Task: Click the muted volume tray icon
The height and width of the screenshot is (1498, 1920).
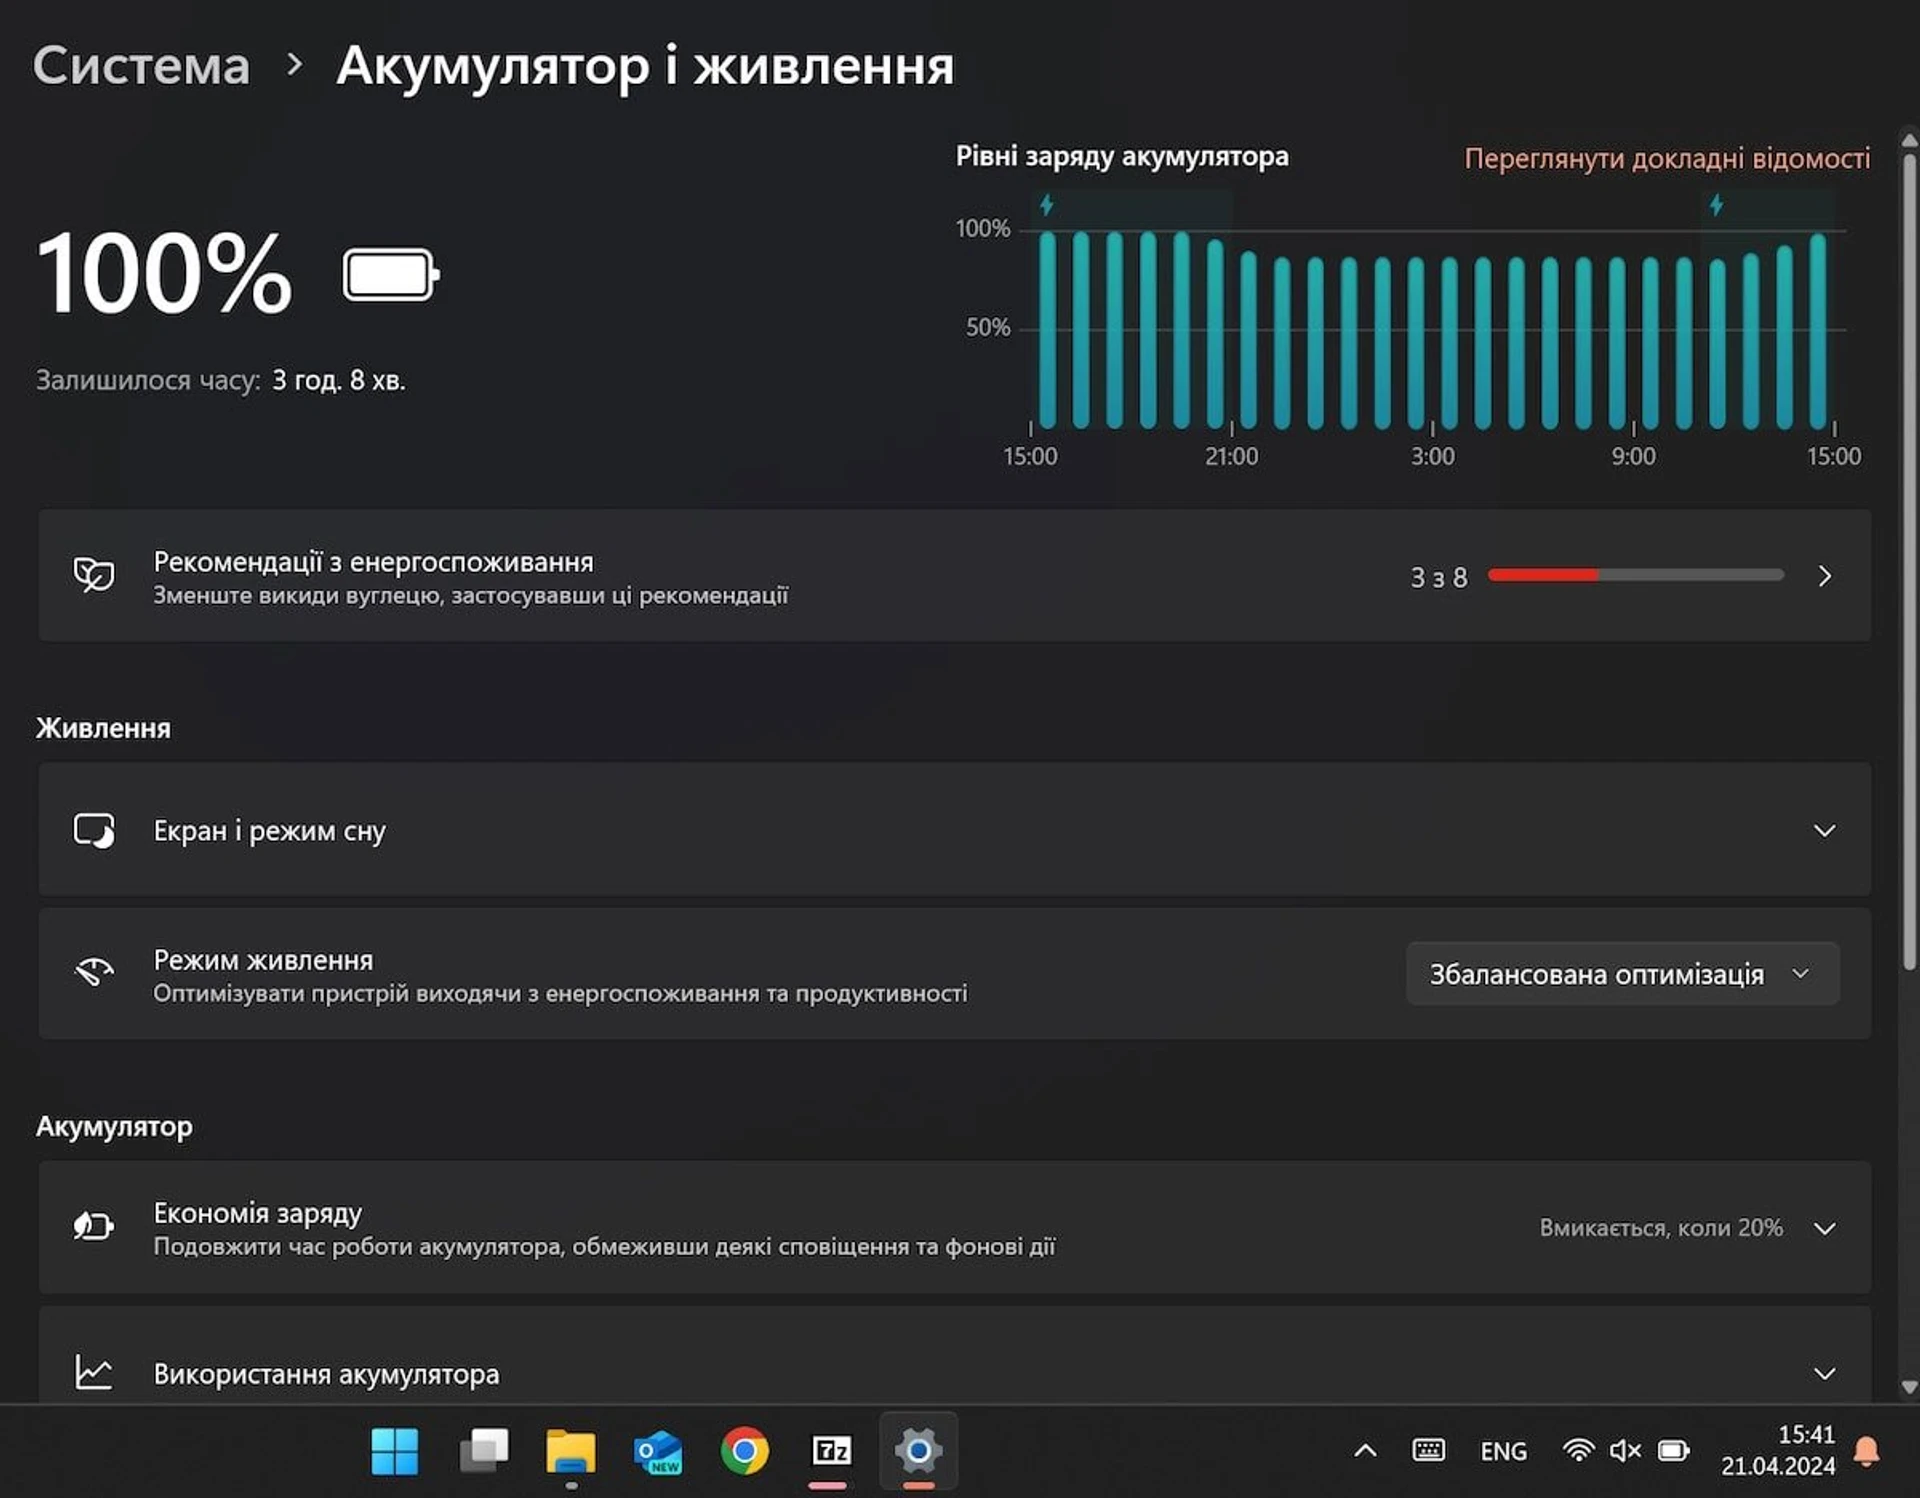Action: 1625,1451
